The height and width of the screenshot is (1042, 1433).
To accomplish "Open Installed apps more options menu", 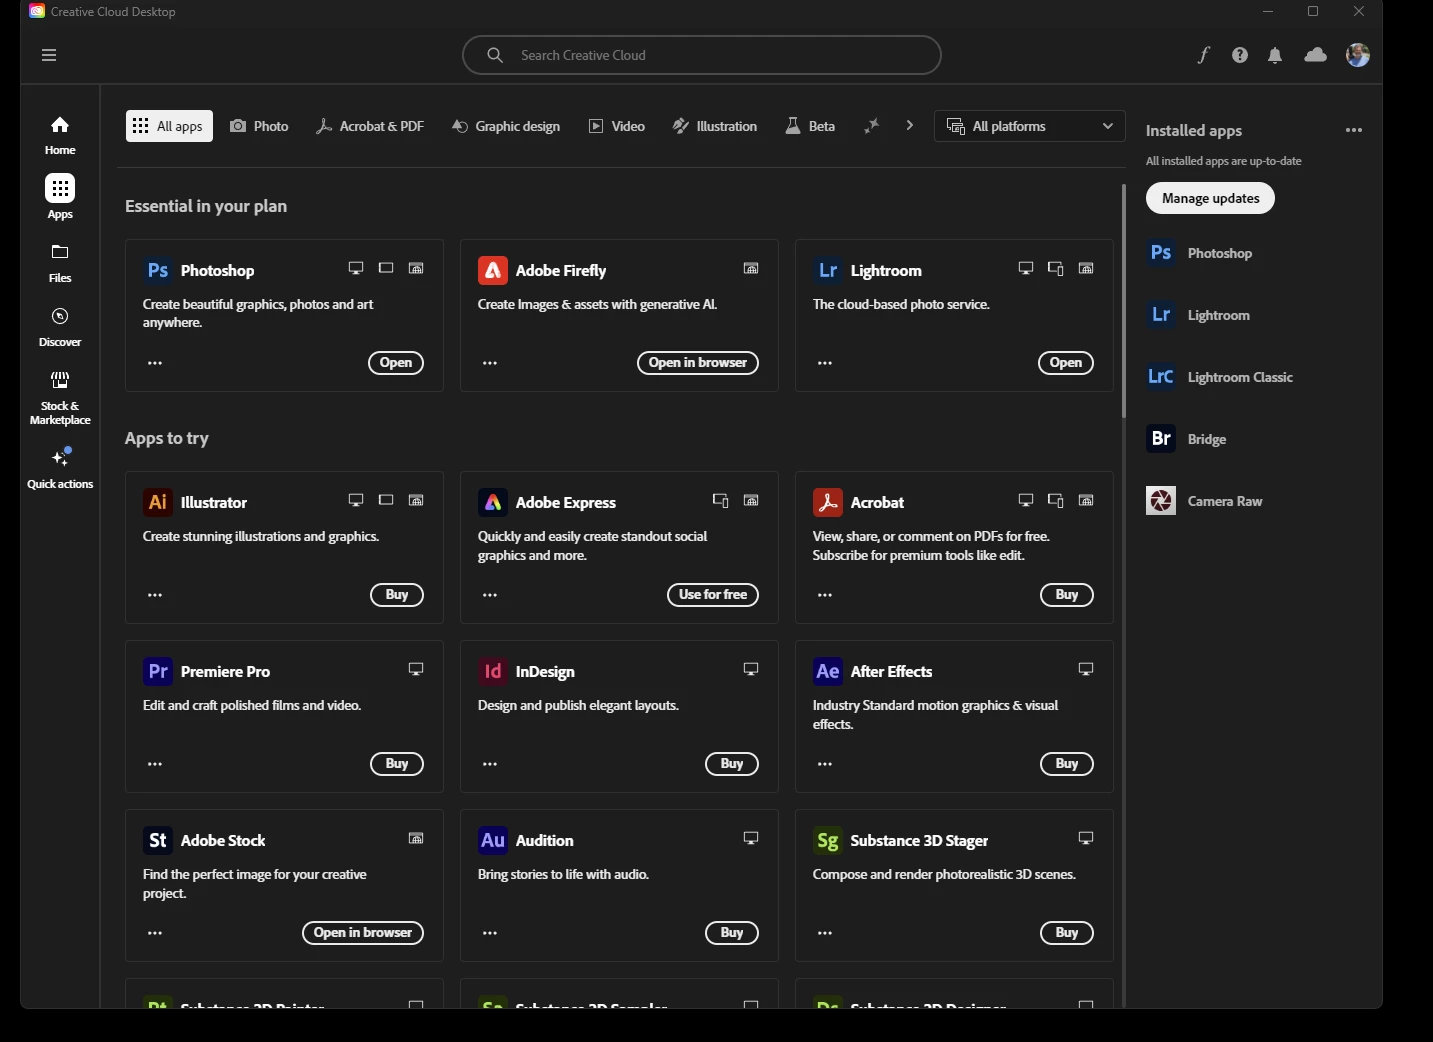I will (1354, 130).
